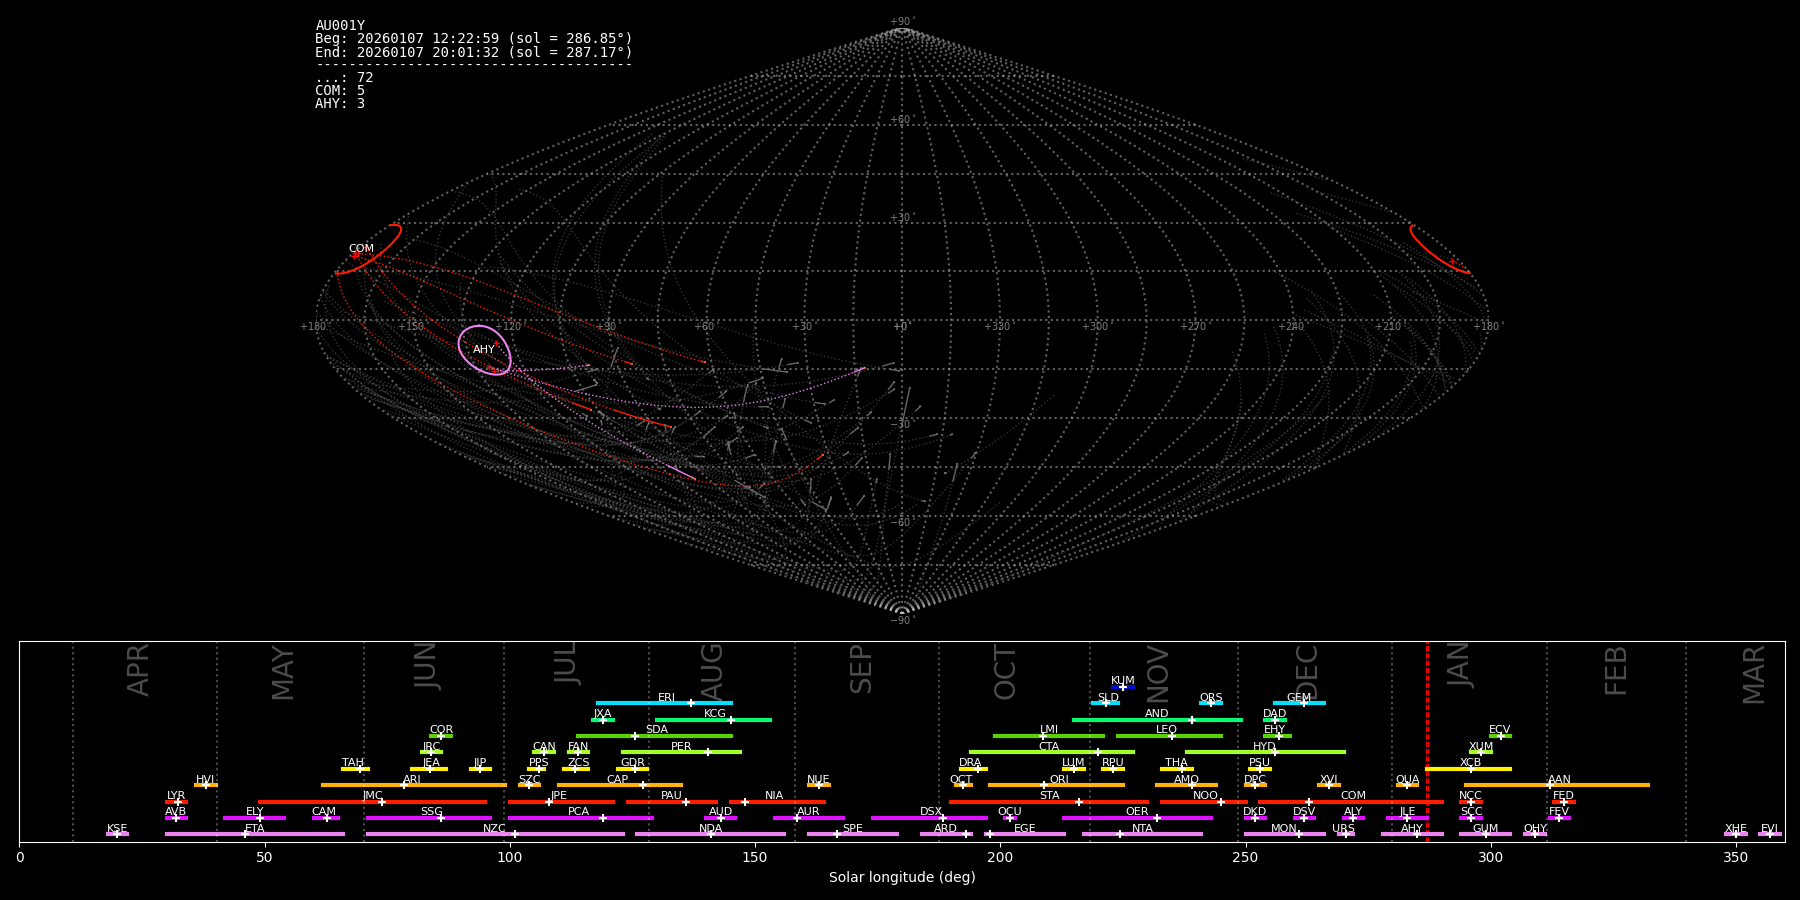The width and height of the screenshot is (1800, 900).
Task: Click the AHY label inside pink ellipse
Action: [x=484, y=350]
